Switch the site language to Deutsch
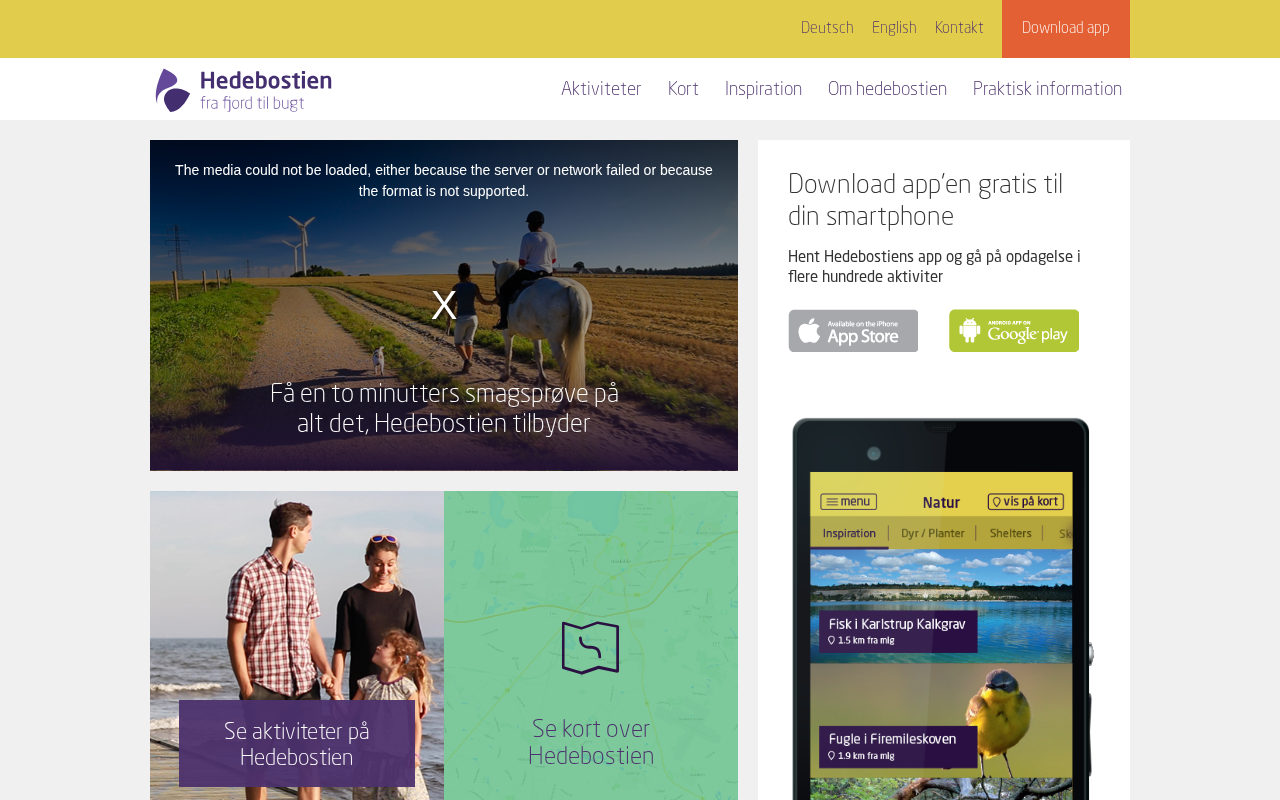The width and height of the screenshot is (1280, 800). coord(827,28)
